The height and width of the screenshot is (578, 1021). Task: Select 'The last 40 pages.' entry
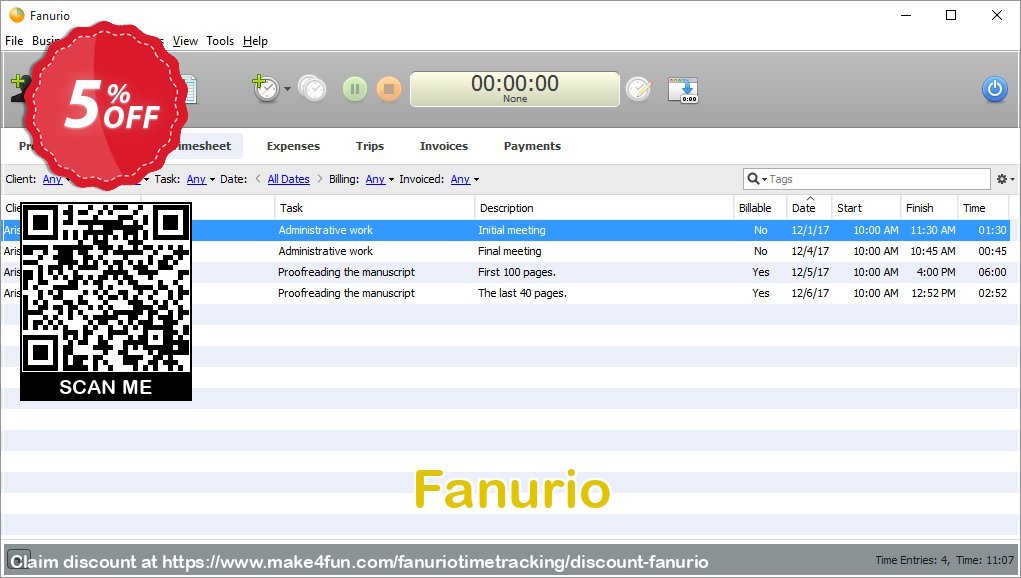pyautogui.click(x=522, y=293)
